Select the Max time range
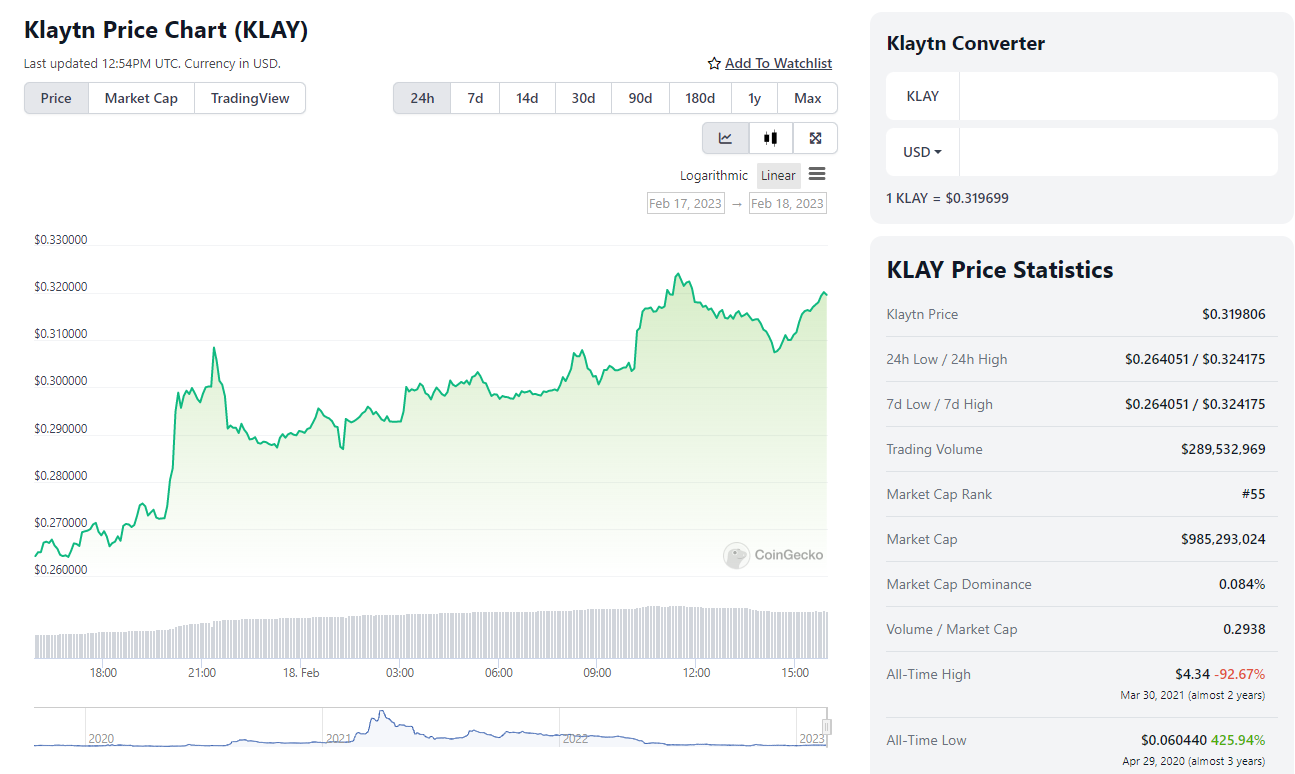The height and width of the screenshot is (774, 1295). 808,98
